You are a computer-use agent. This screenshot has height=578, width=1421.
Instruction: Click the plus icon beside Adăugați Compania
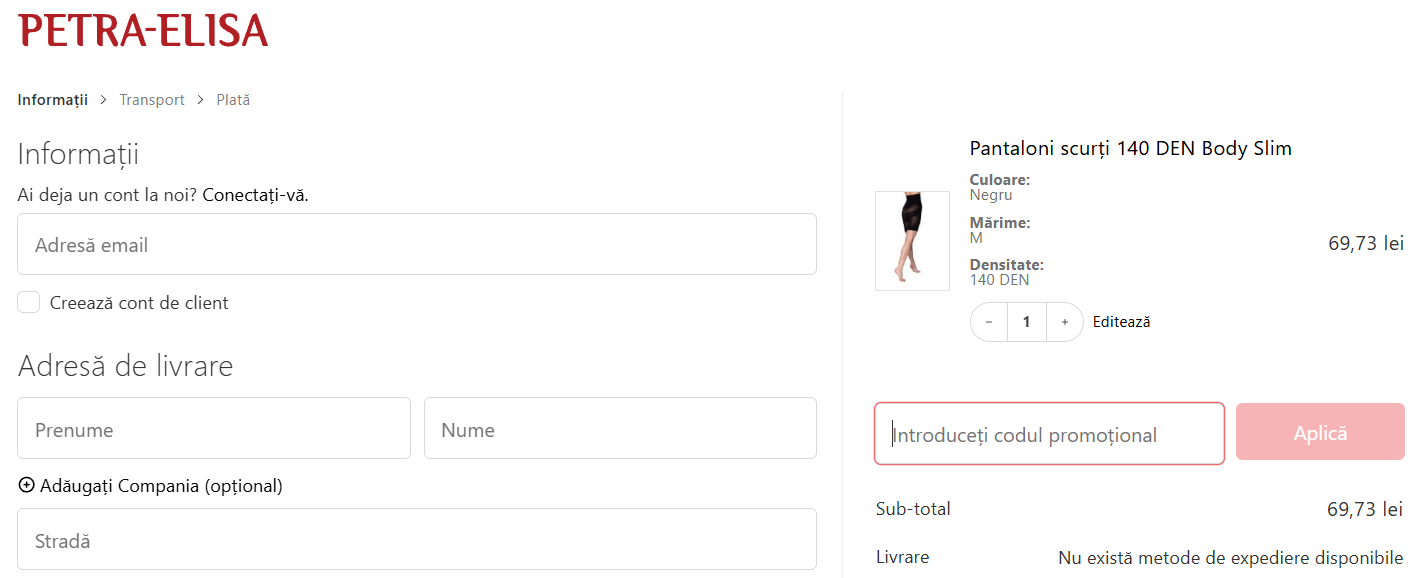coord(27,486)
